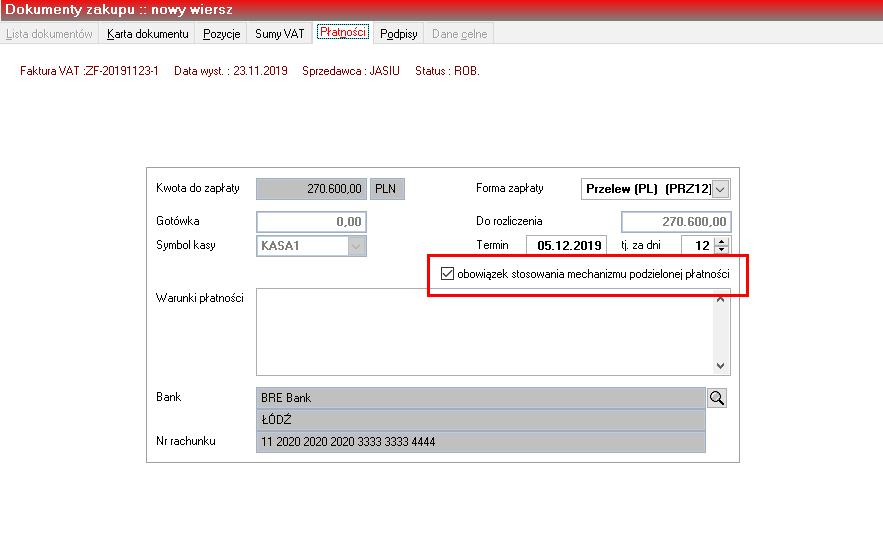Open Lista dokumentów tab

click(x=49, y=34)
